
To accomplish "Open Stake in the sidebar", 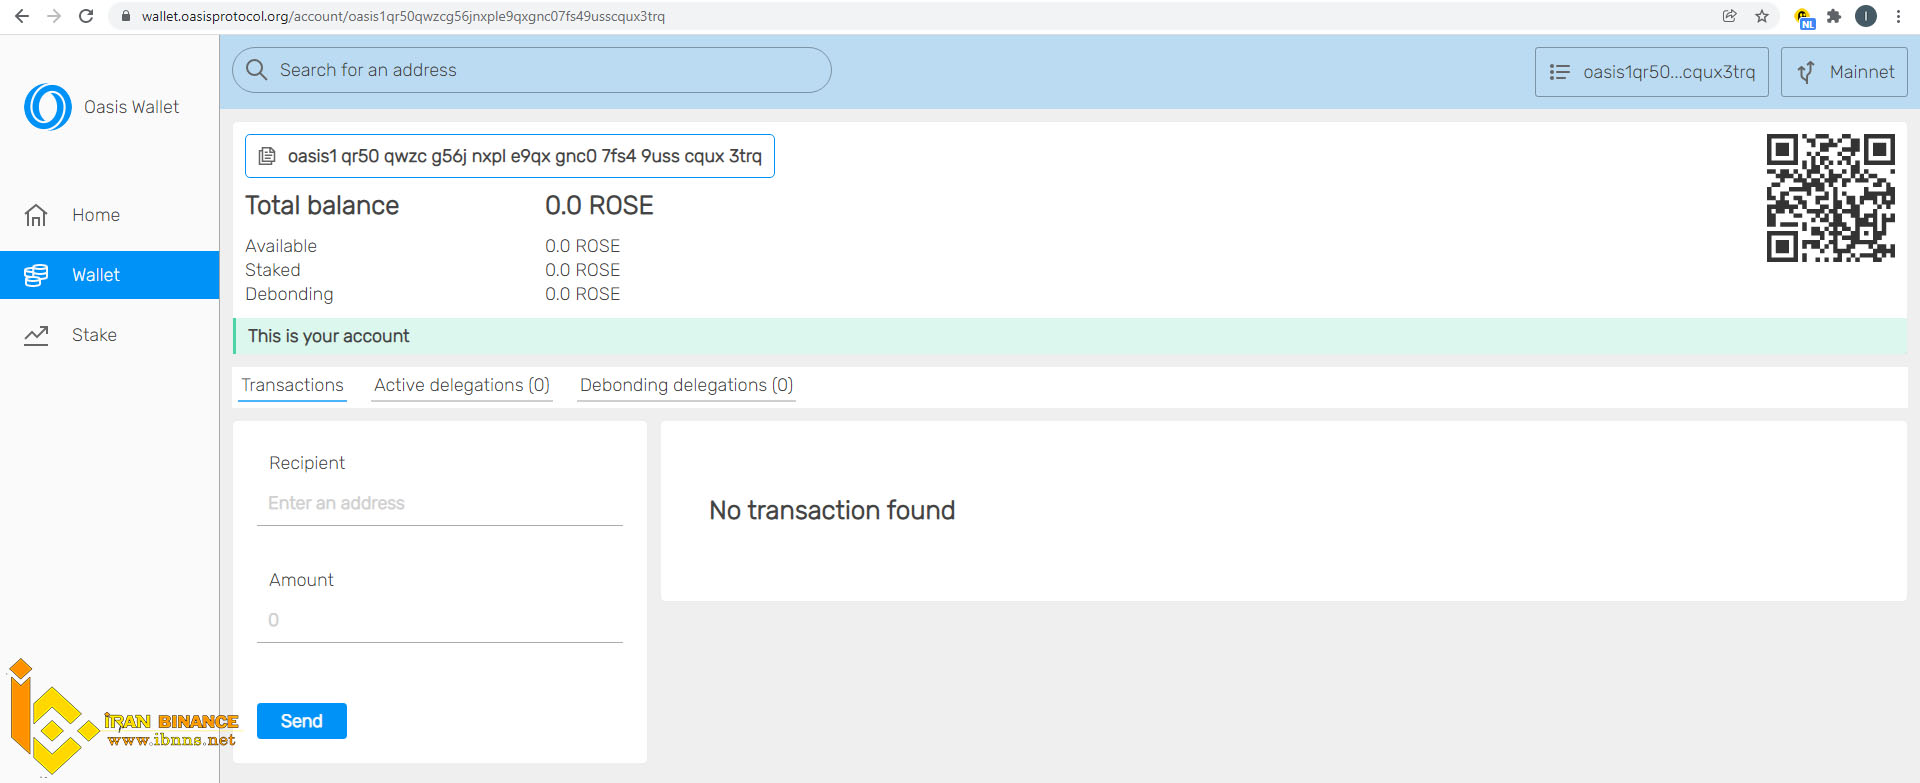I will (109, 335).
